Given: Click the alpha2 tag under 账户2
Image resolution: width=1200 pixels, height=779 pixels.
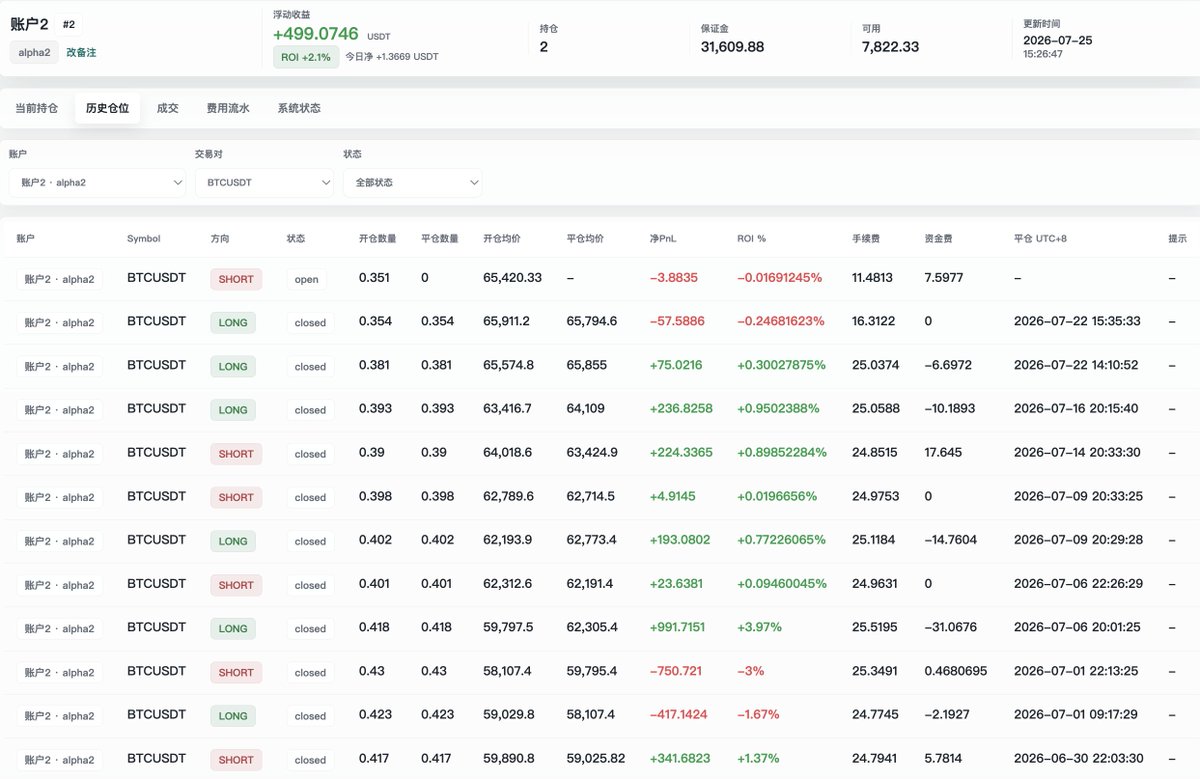Looking at the screenshot, I should click(34, 52).
